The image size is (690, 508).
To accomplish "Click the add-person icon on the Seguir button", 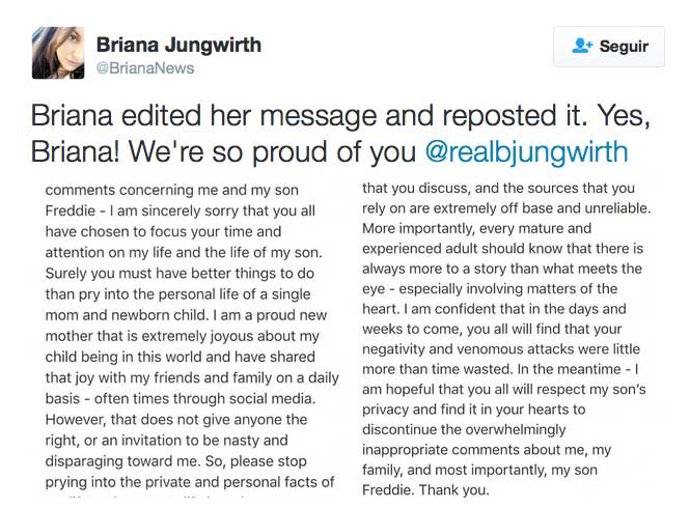I will click(583, 46).
